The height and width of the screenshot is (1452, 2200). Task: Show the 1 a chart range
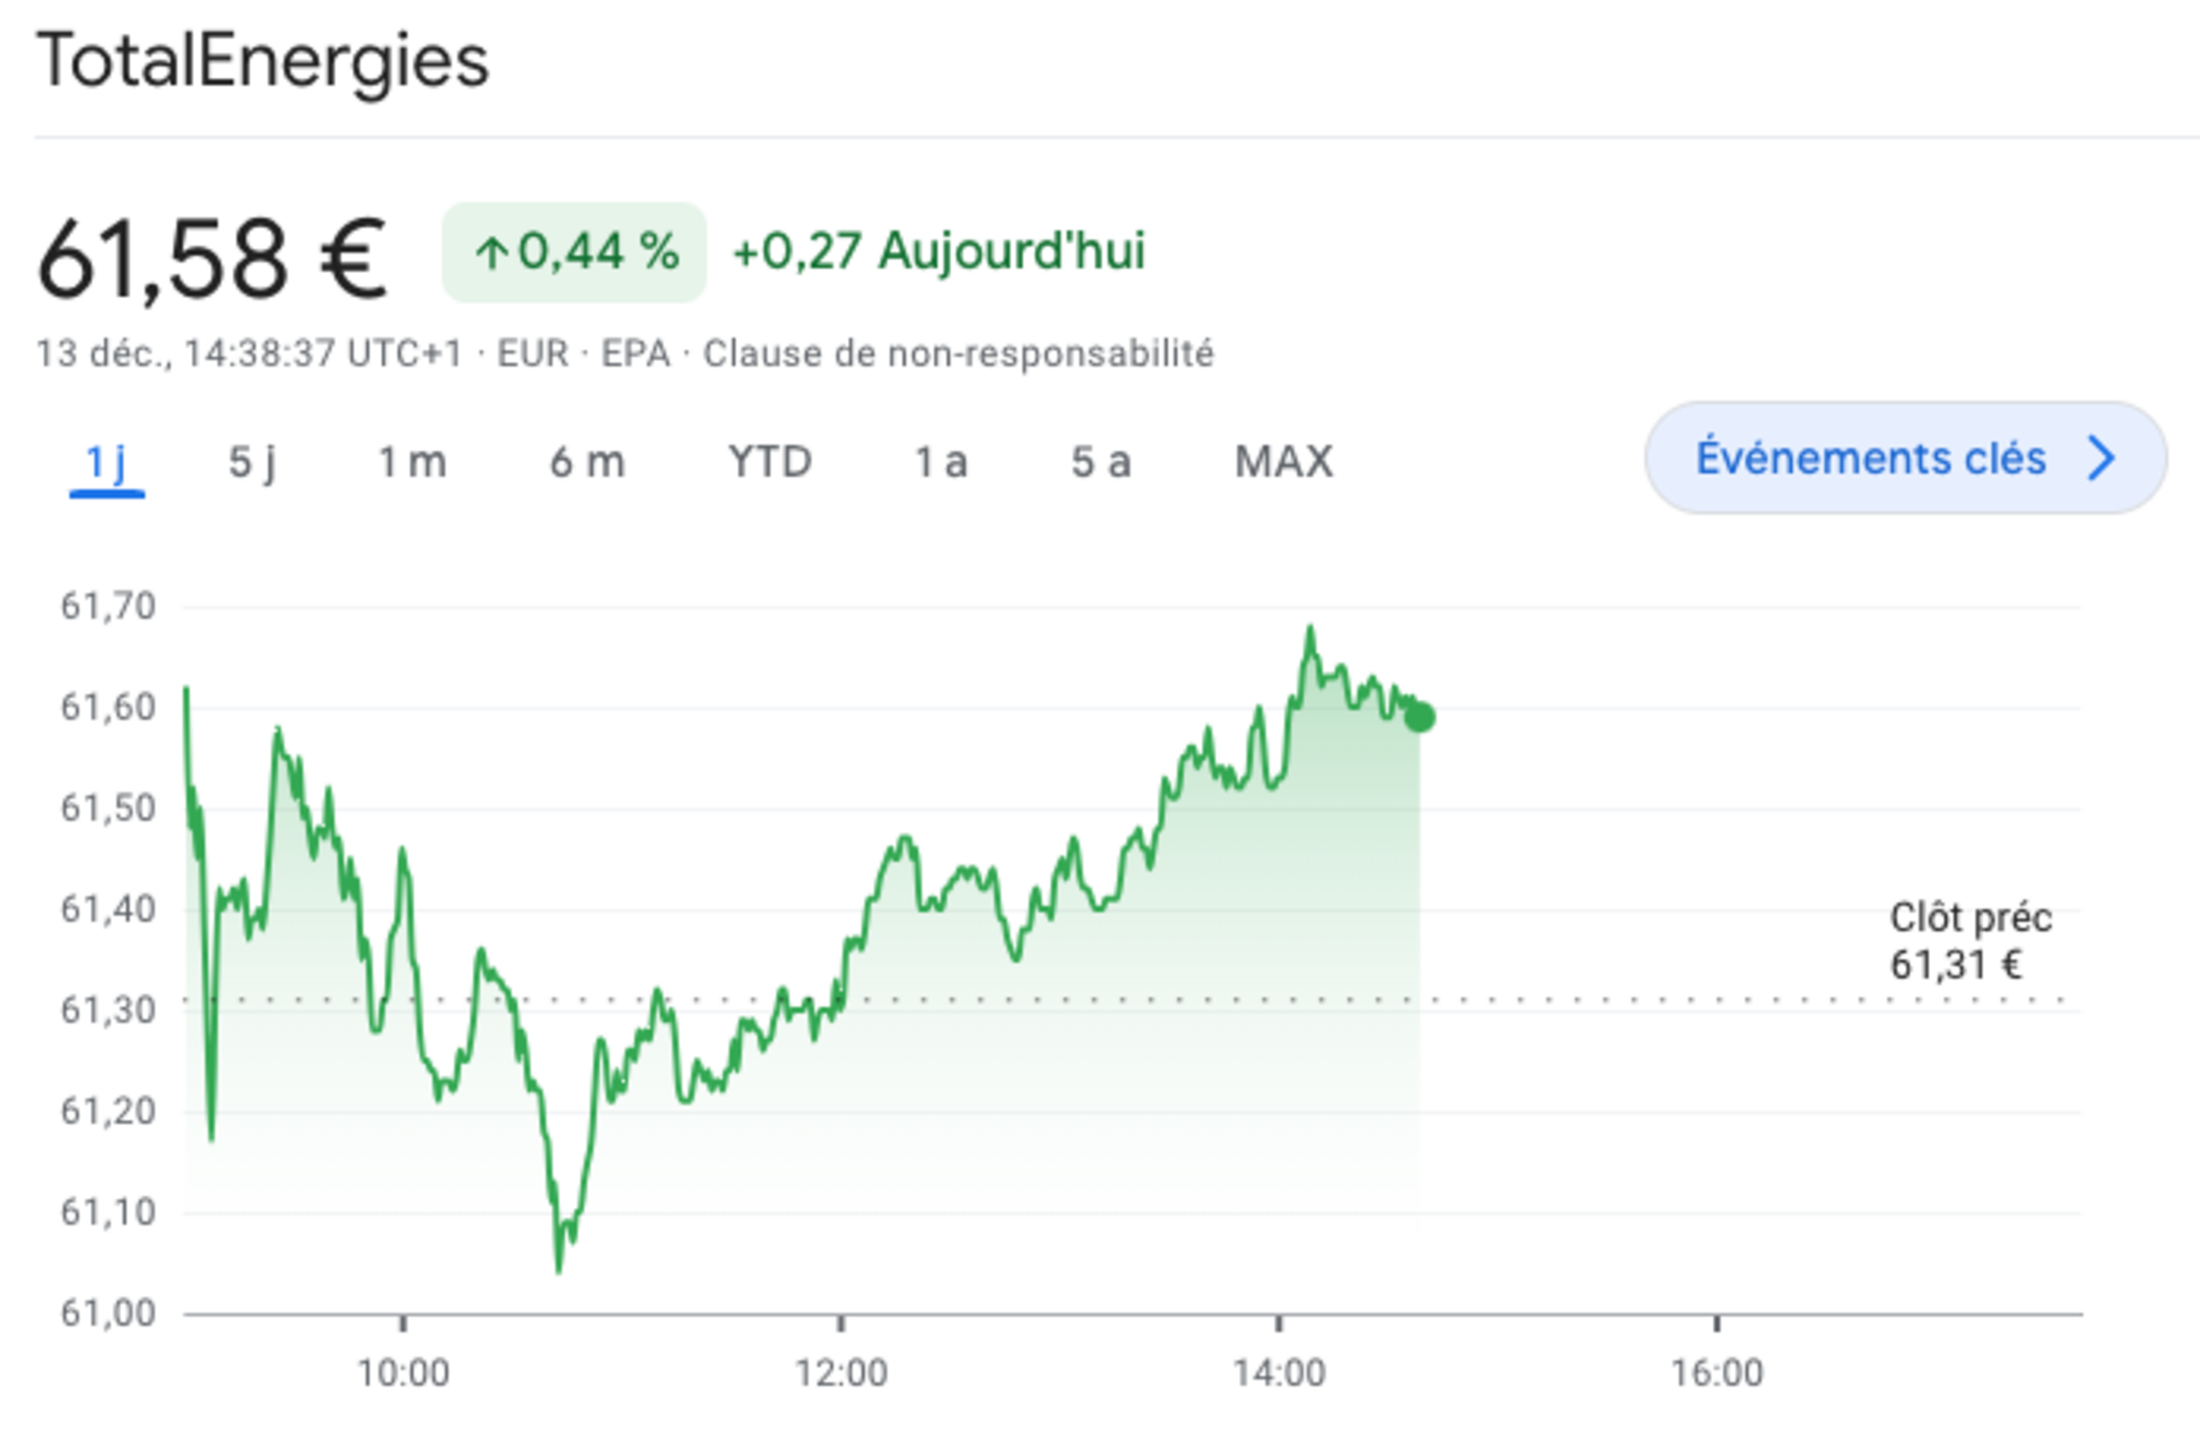tap(941, 463)
